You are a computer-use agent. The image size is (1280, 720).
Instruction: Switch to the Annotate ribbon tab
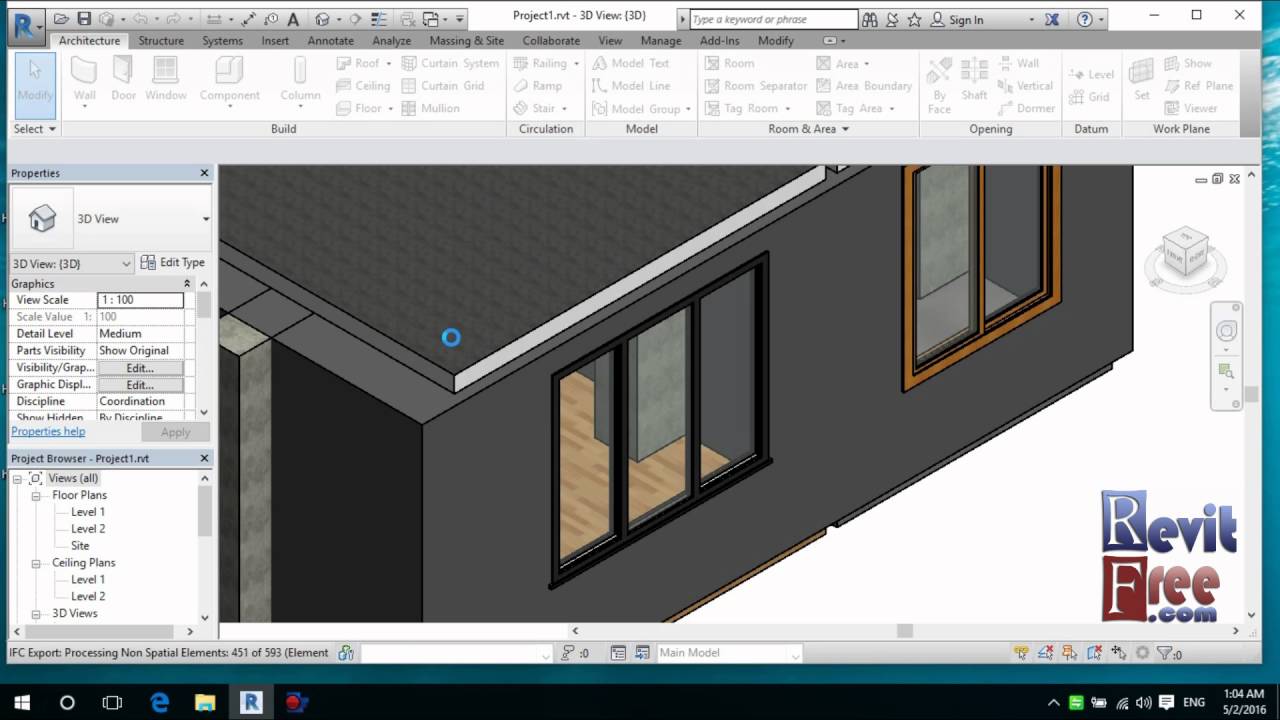(x=331, y=41)
